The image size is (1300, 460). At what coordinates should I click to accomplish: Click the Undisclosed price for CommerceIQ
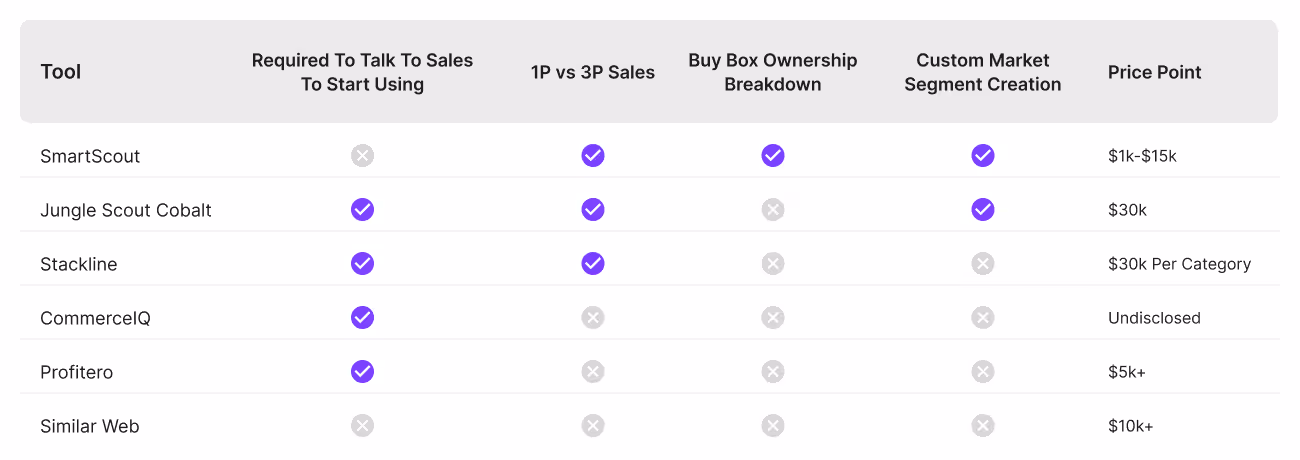pos(1154,318)
